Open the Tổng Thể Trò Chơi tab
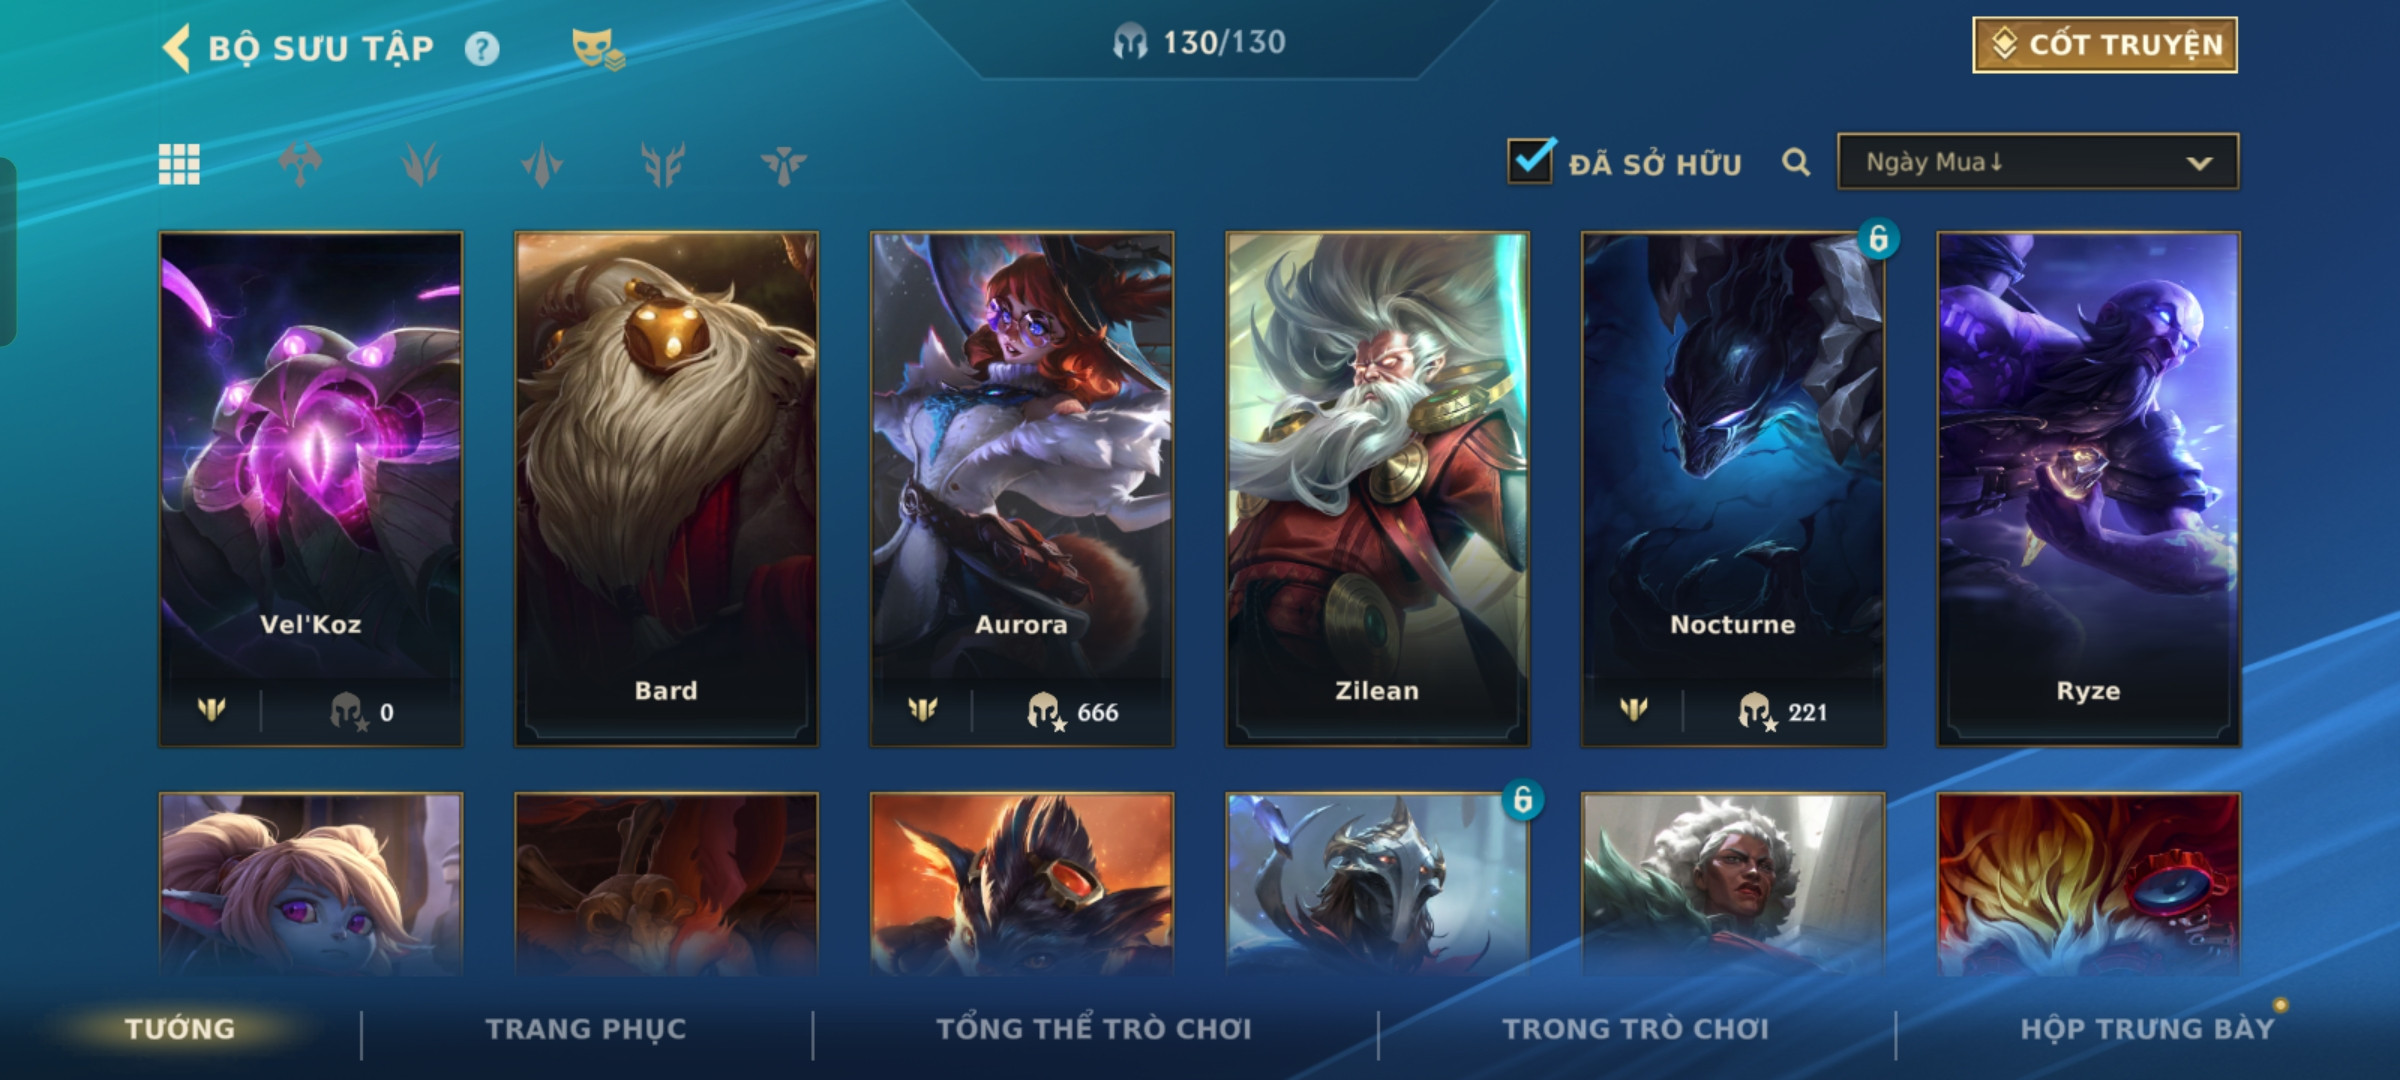Viewport: 2400px width, 1080px height. (1094, 1029)
